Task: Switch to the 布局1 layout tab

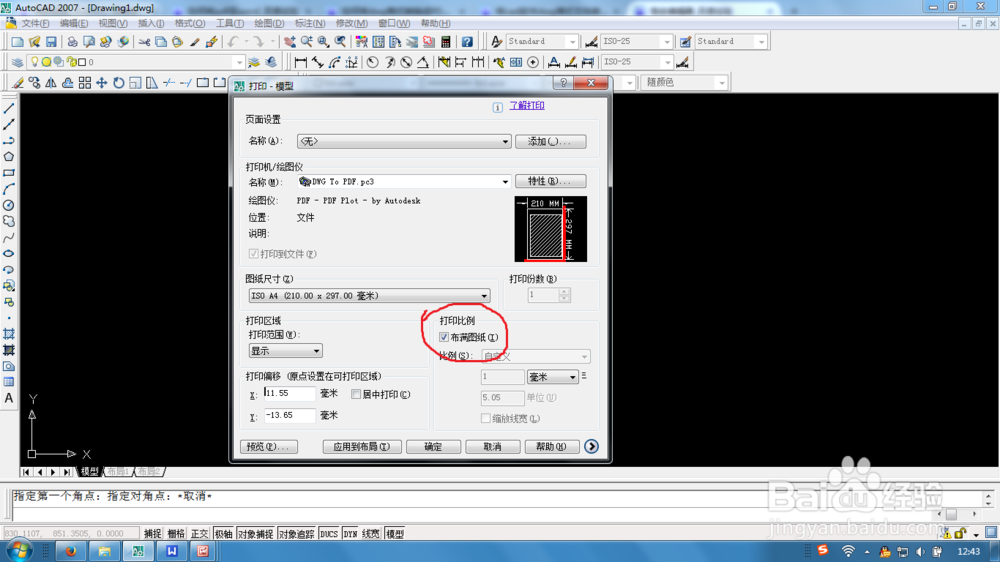Action: click(x=119, y=471)
